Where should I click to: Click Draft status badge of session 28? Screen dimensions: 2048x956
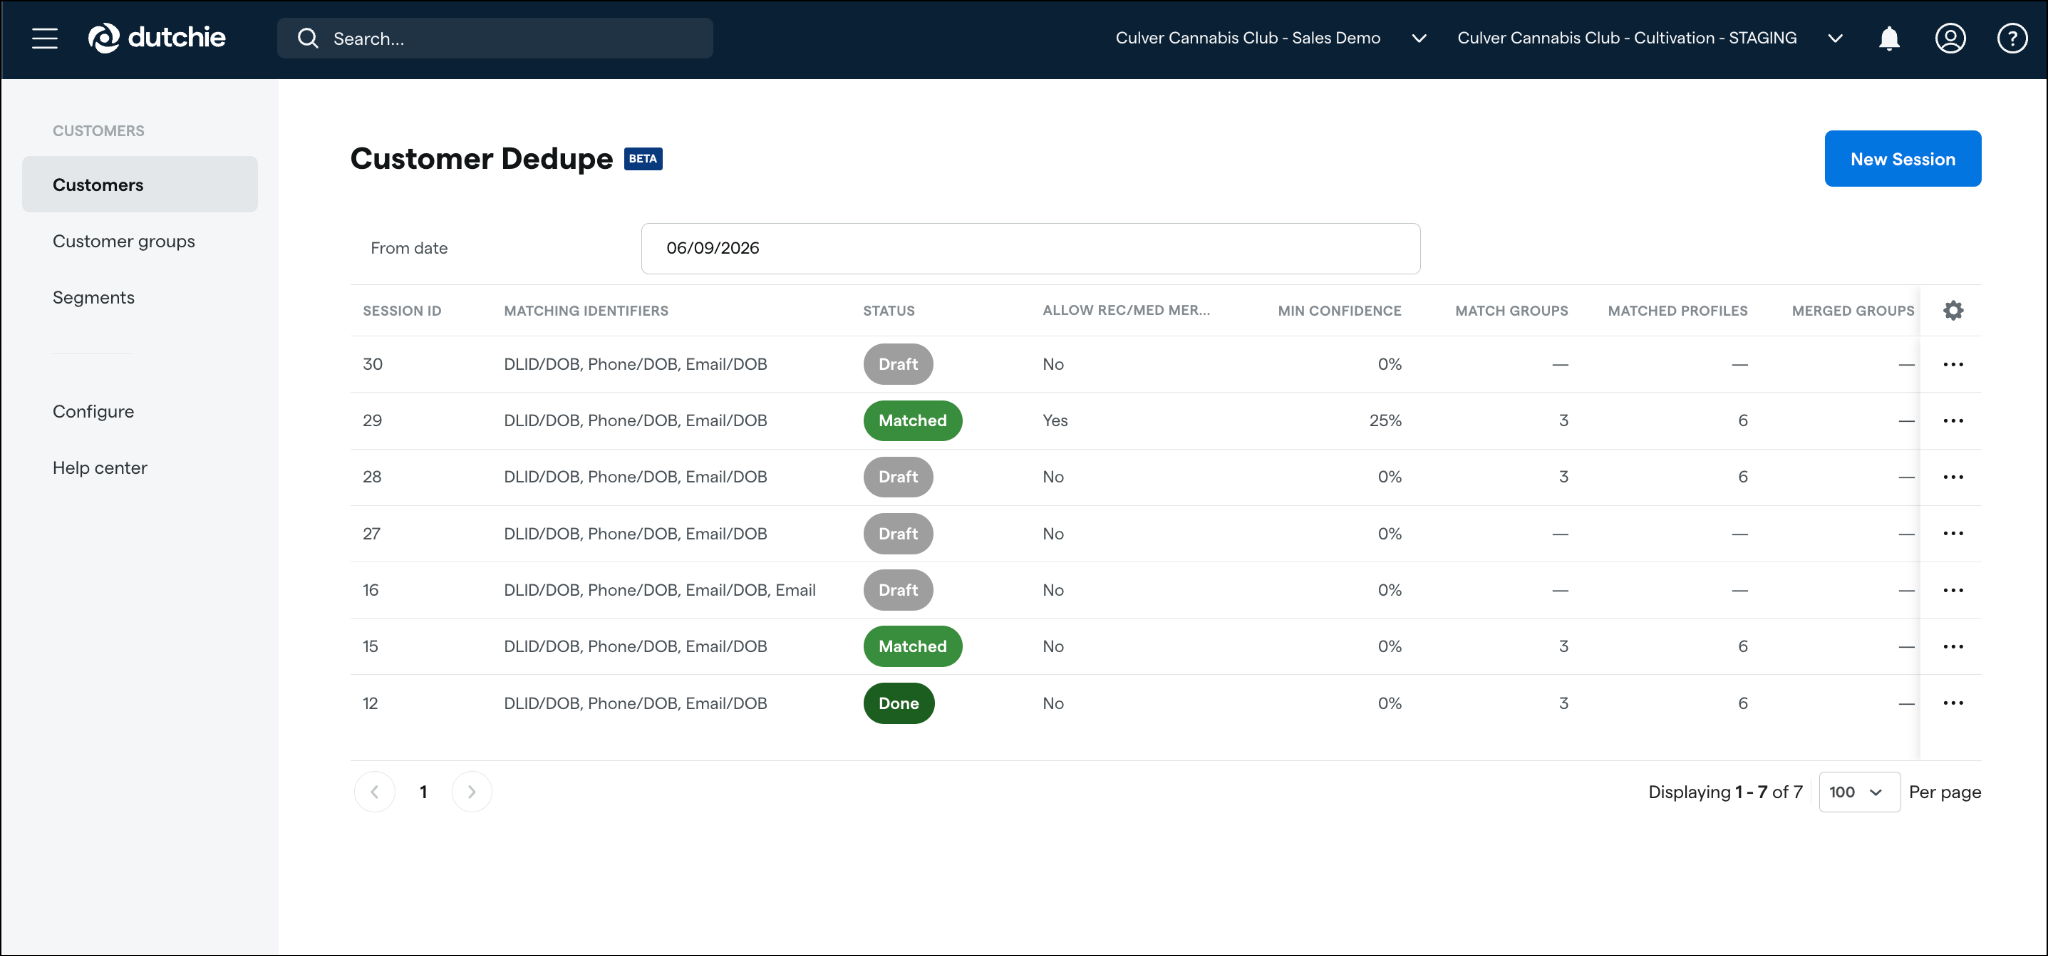pyautogui.click(x=898, y=477)
